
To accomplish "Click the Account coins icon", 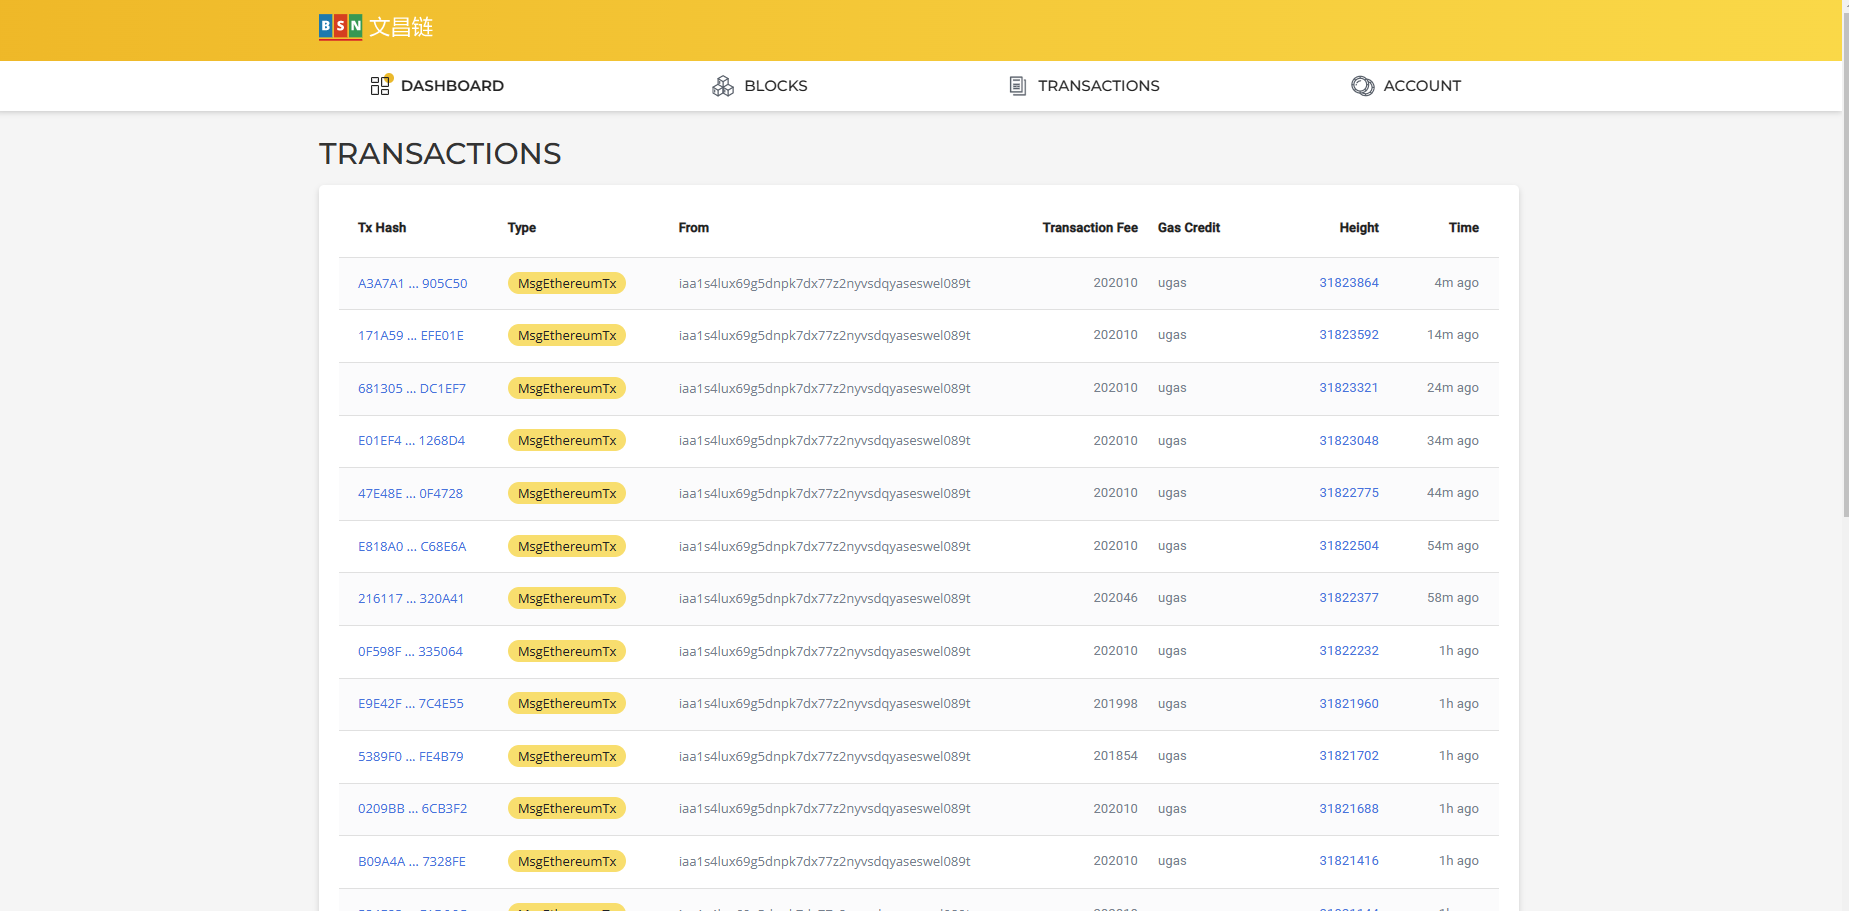I will coord(1362,86).
